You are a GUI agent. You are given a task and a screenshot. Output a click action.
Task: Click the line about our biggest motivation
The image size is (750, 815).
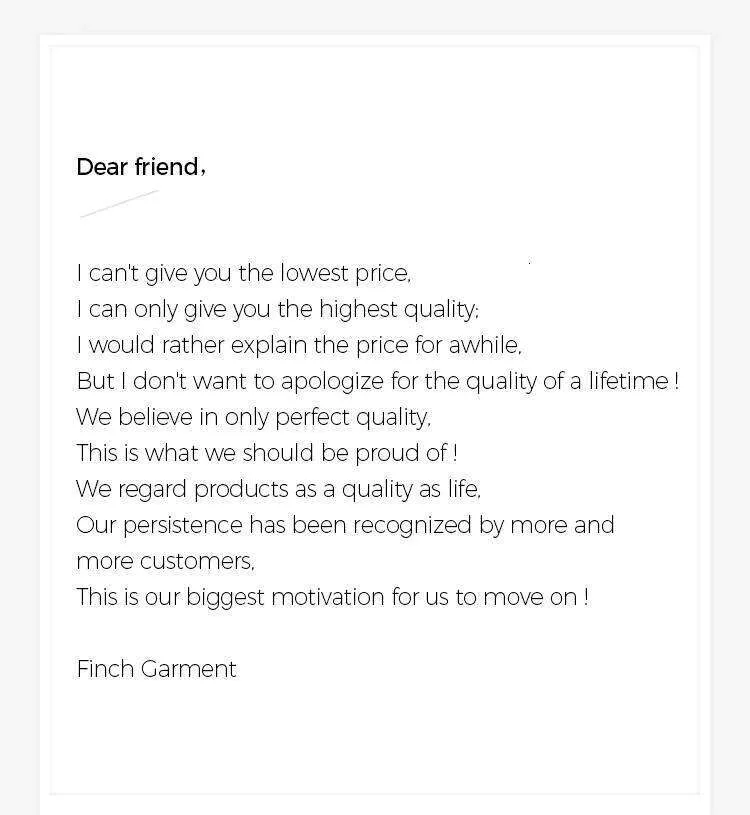click(x=332, y=597)
